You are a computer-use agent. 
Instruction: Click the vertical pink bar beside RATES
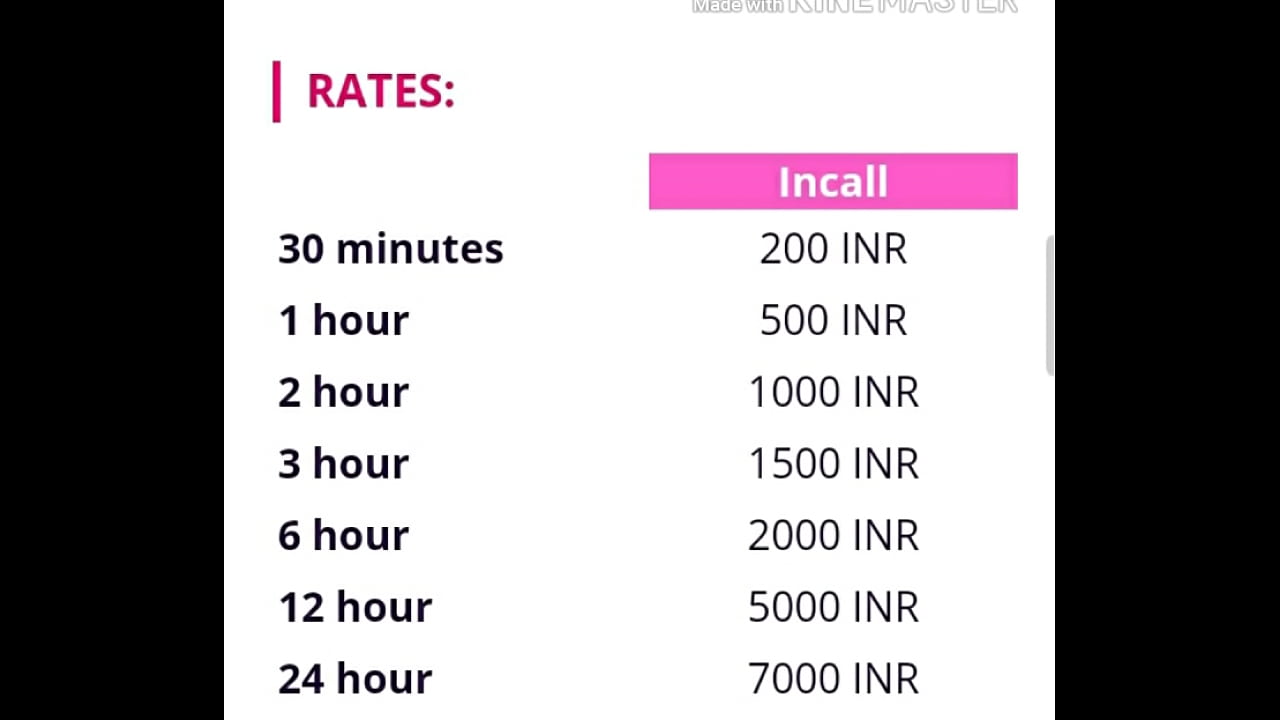tap(276, 91)
